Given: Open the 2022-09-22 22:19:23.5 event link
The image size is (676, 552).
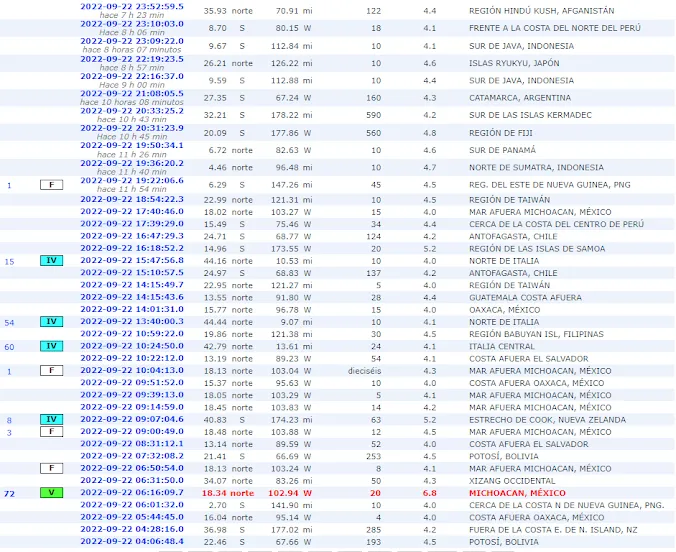Looking at the screenshot, I should pos(132,59).
